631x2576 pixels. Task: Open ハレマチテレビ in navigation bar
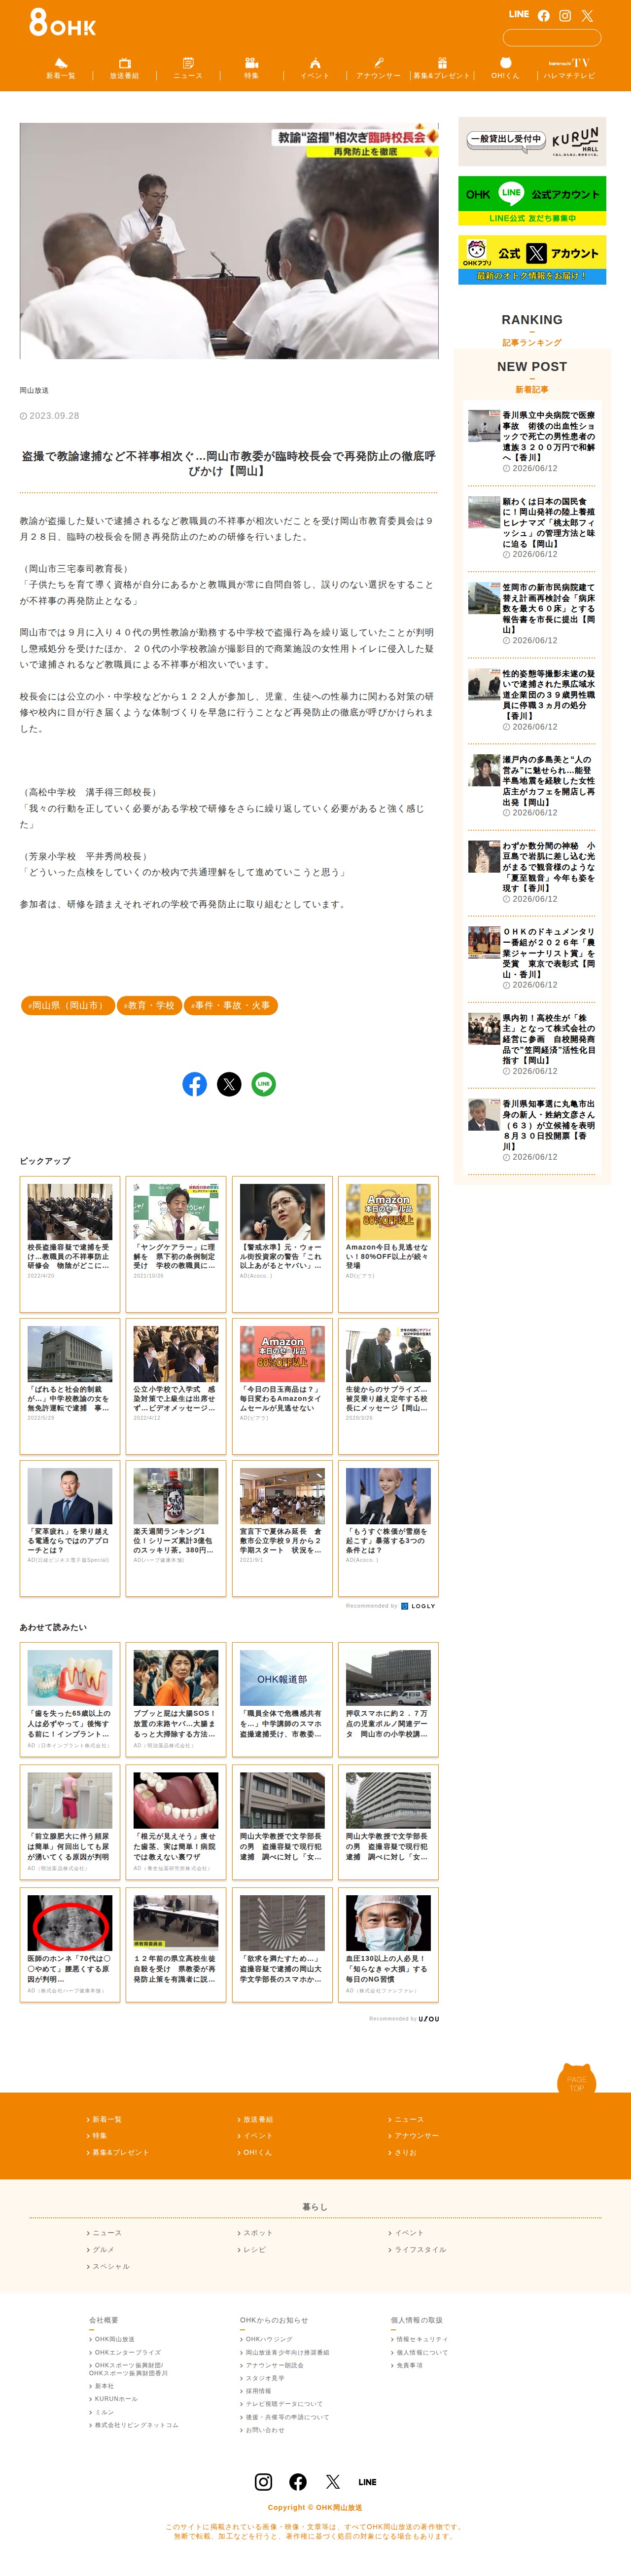tap(569, 68)
